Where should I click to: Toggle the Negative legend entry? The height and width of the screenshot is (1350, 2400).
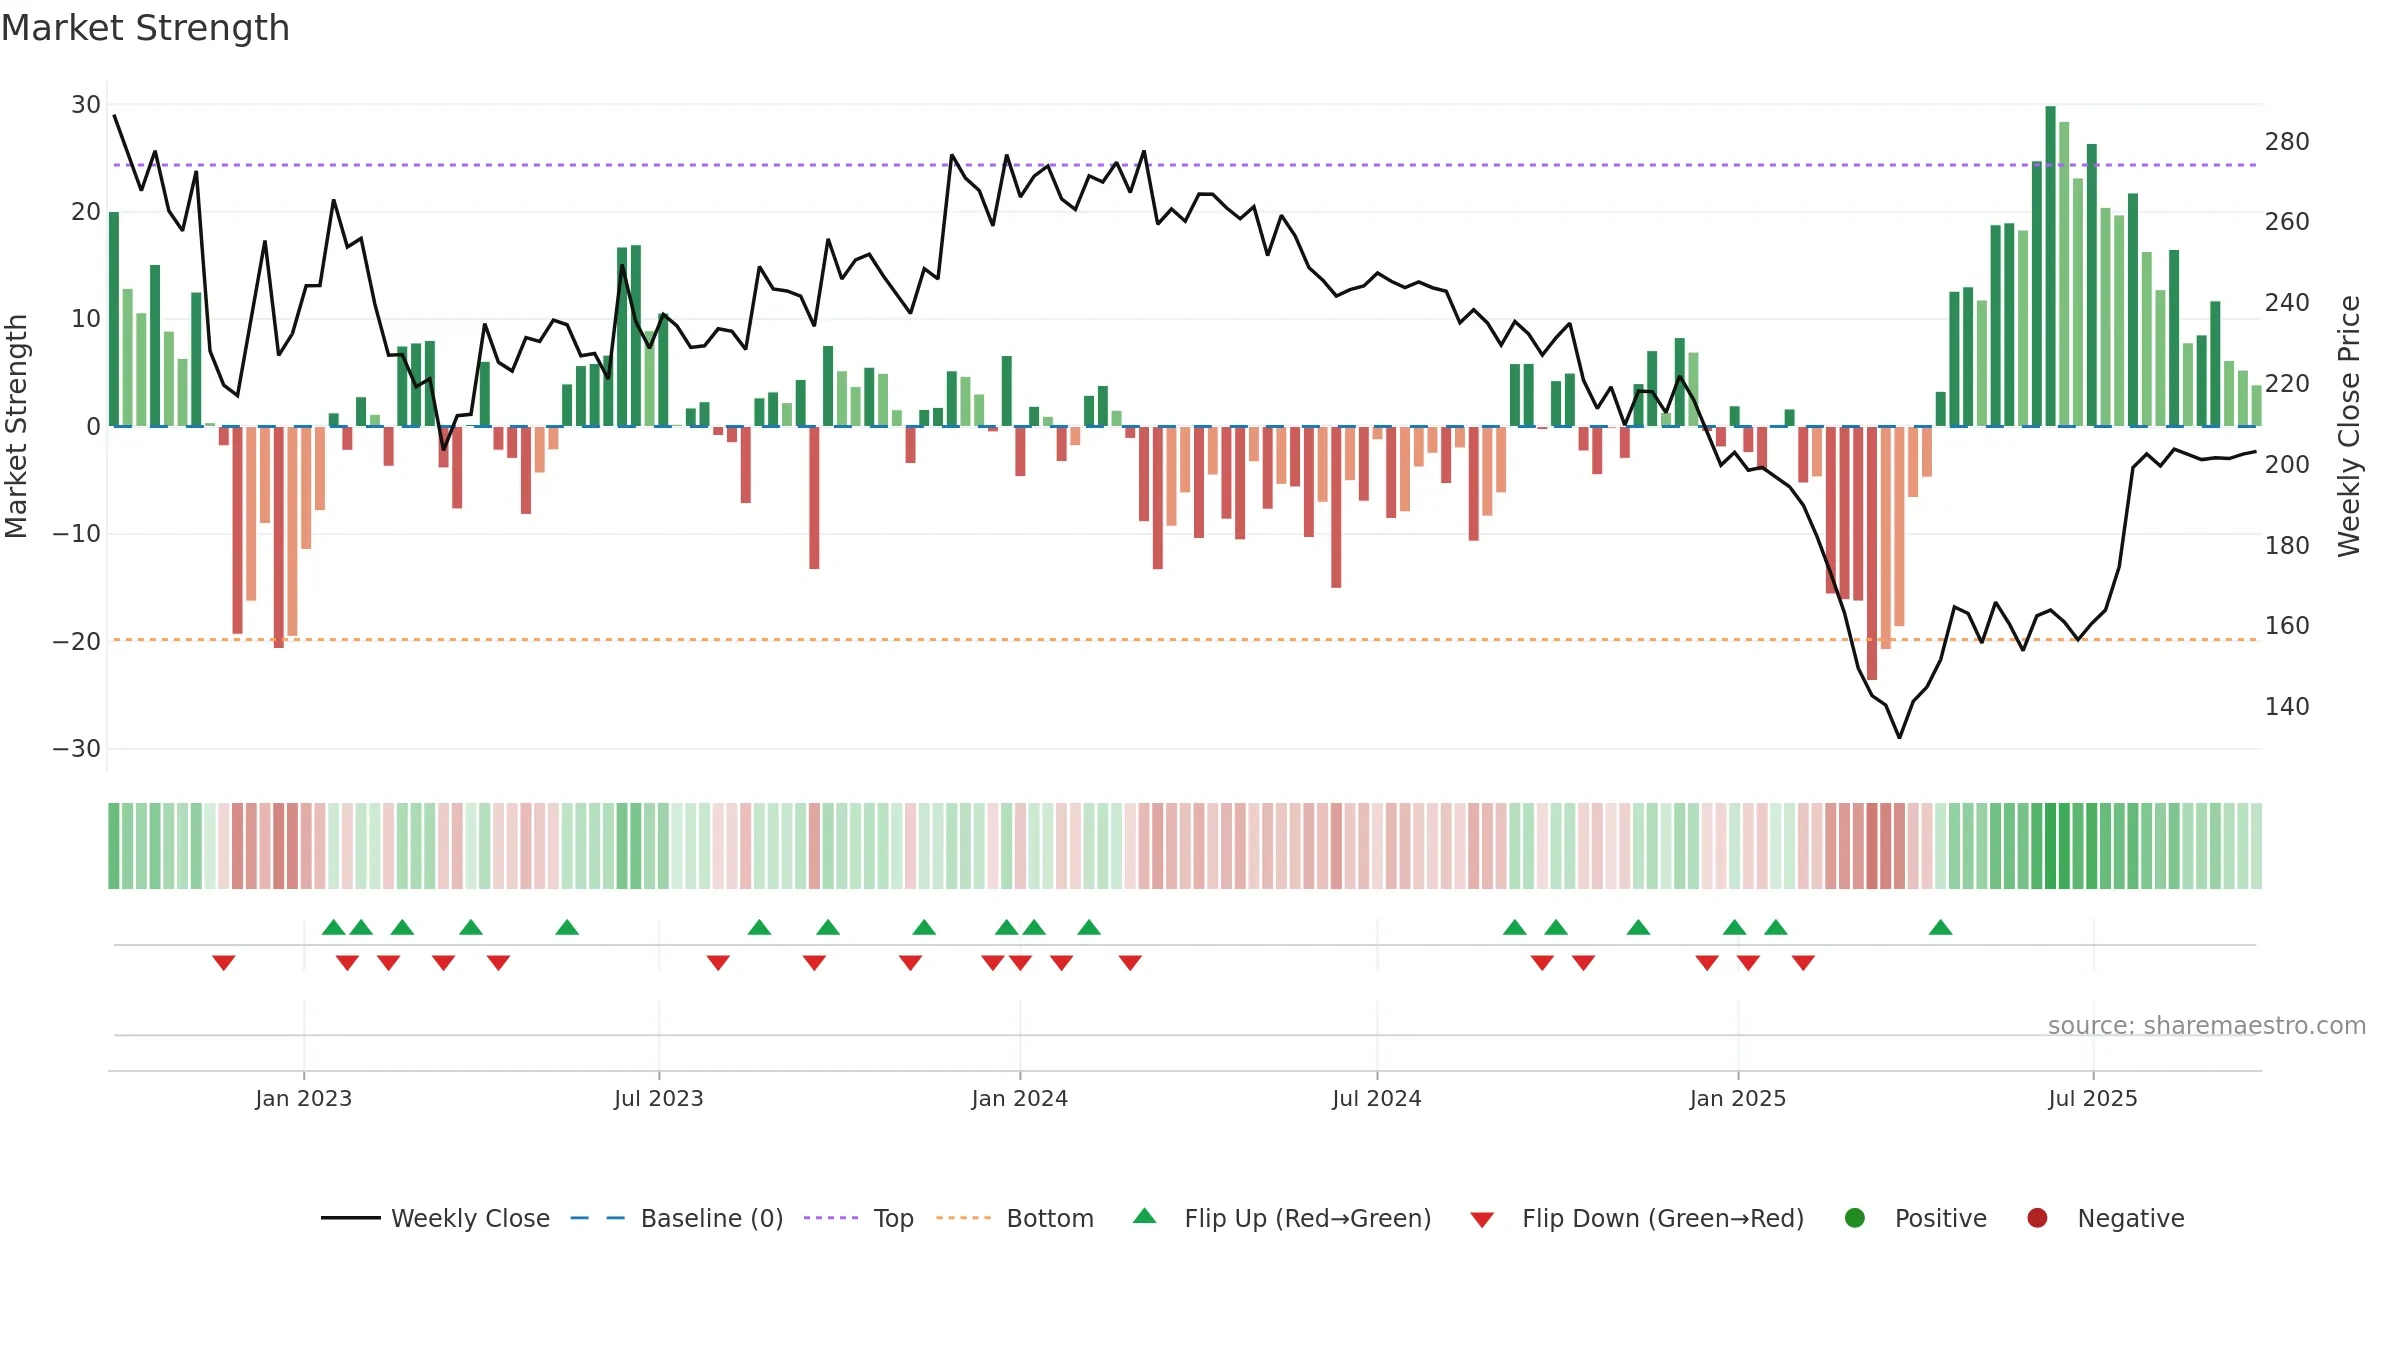pos(2105,1218)
